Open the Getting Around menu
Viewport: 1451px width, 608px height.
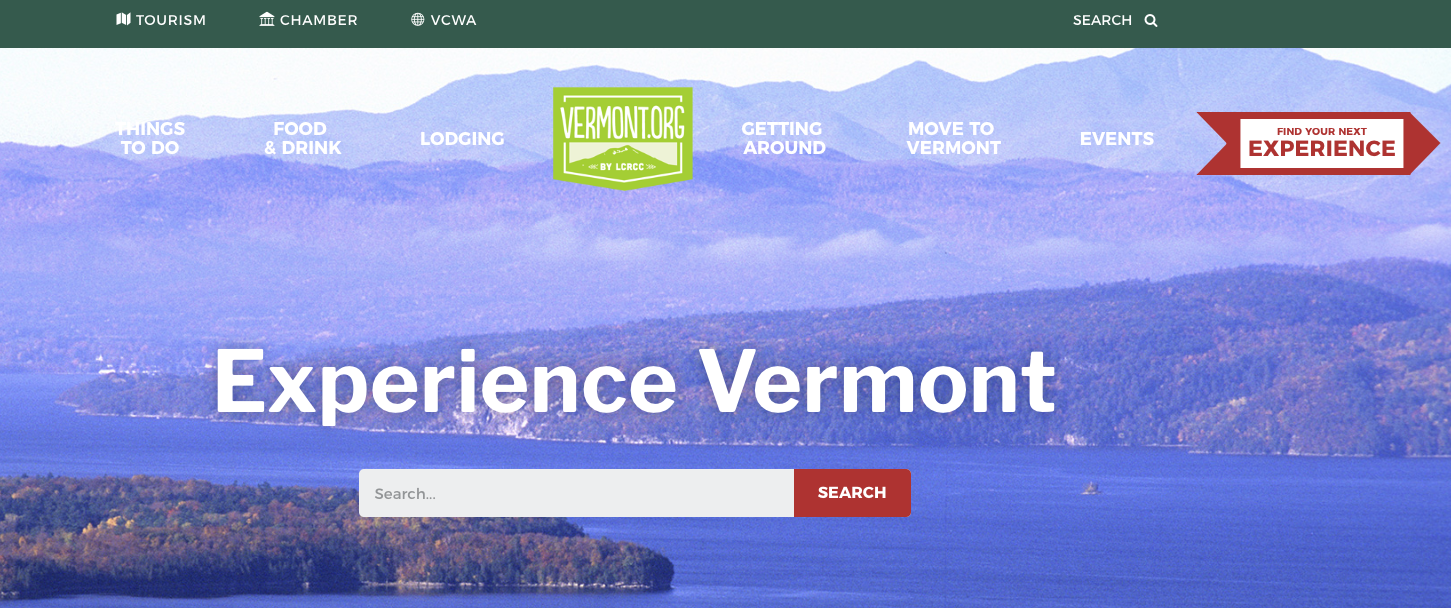[x=783, y=138]
